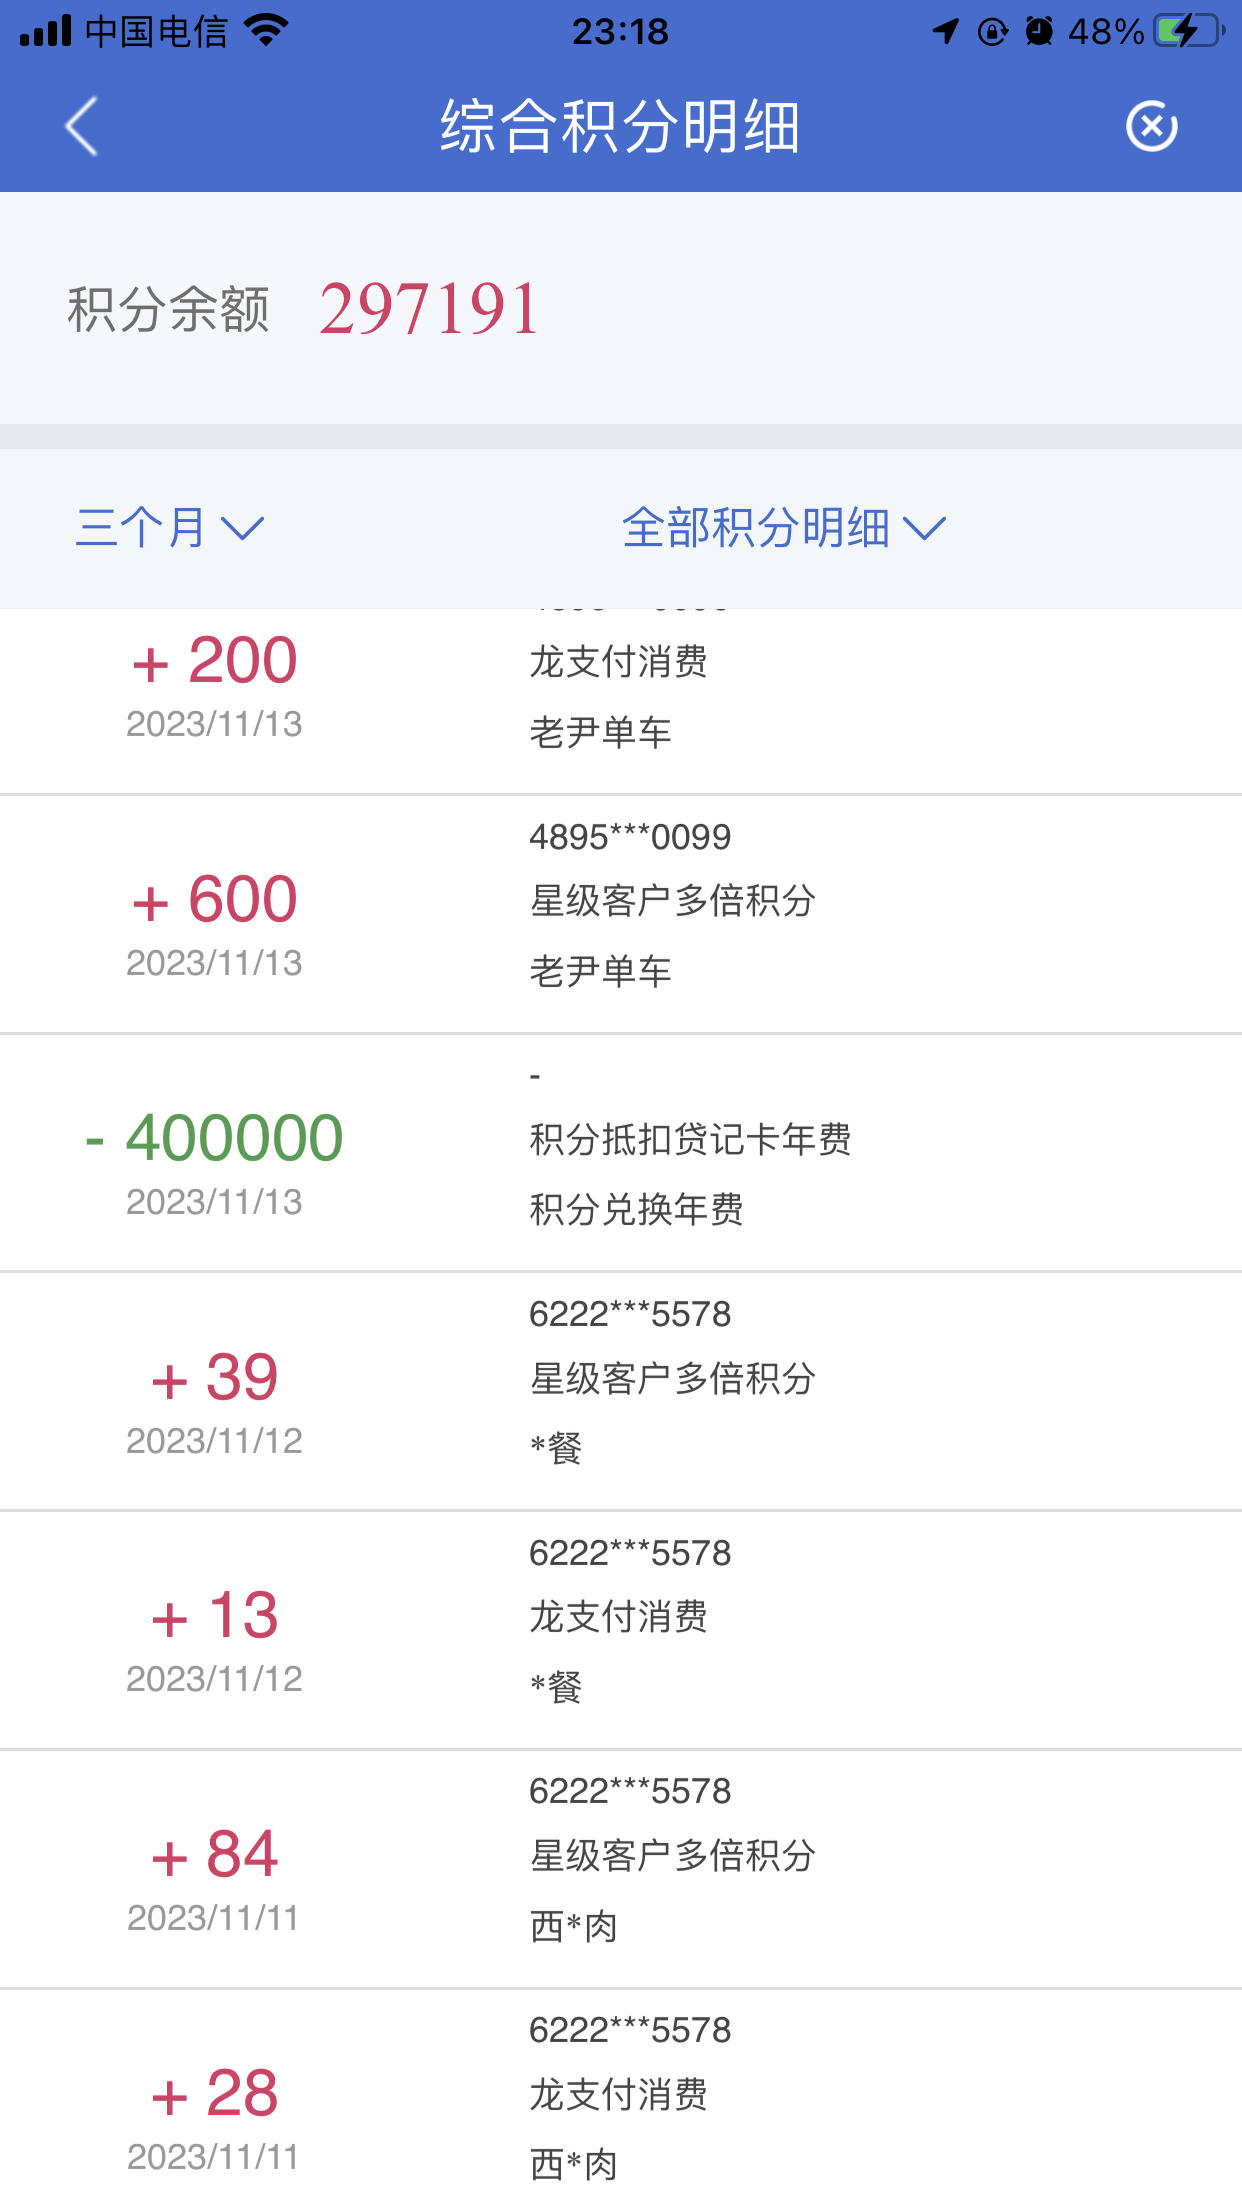The image size is (1242, 2208).
Task: Tap the 综合积分明细 page title
Action: coord(620,126)
